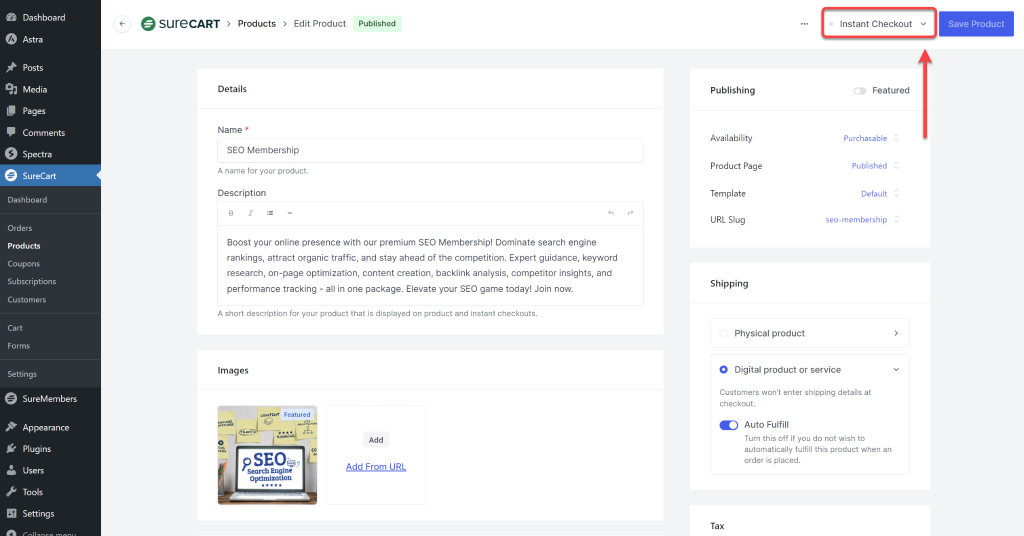
Task: Click the SureCart icon in sidebar
Action: point(11,176)
